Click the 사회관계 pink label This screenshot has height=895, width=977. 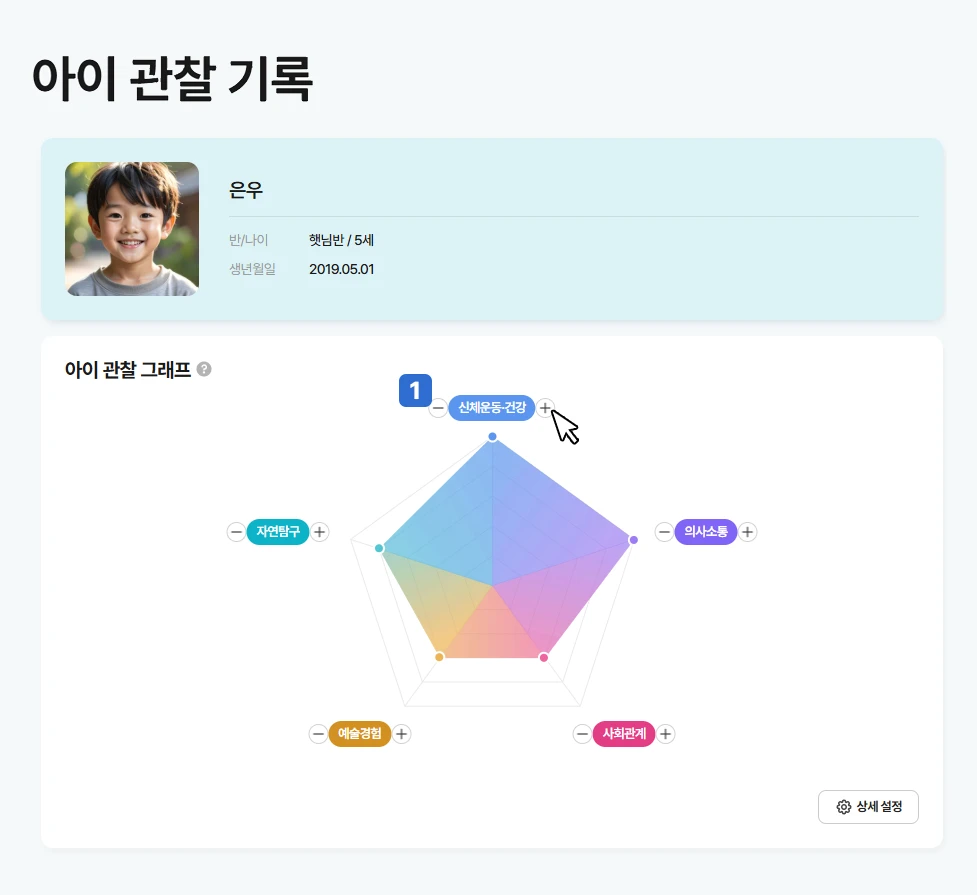[624, 735]
